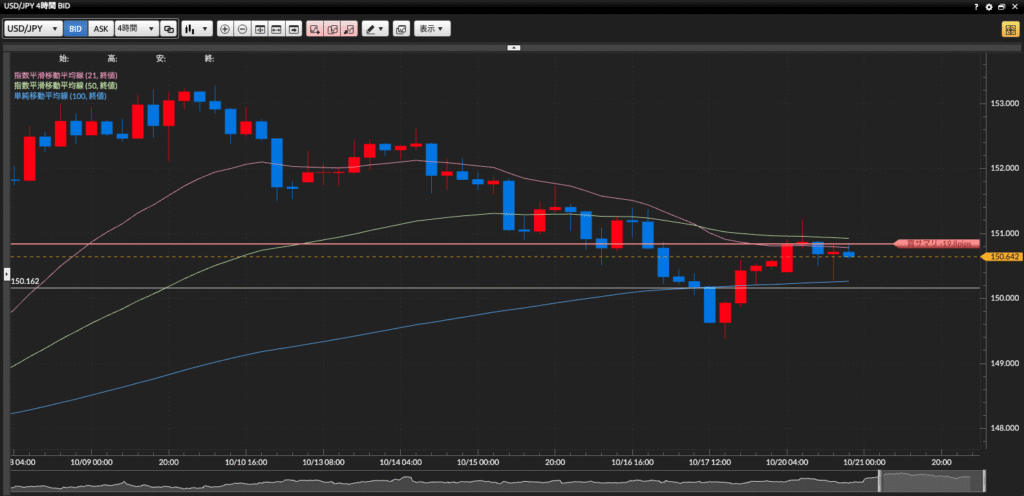Open the 4時間 timeframe dropdown
The height and width of the screenshot is (496, 1024).
[135, 29]
